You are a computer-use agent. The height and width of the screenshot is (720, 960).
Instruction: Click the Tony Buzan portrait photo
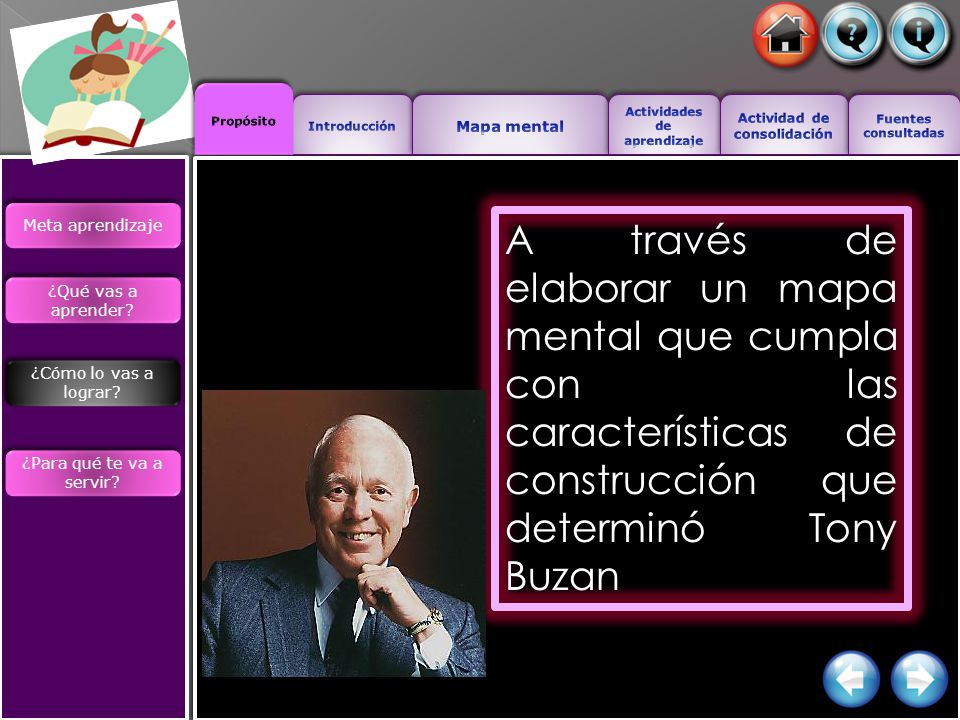pyautogui.click(x=343, y=533)
